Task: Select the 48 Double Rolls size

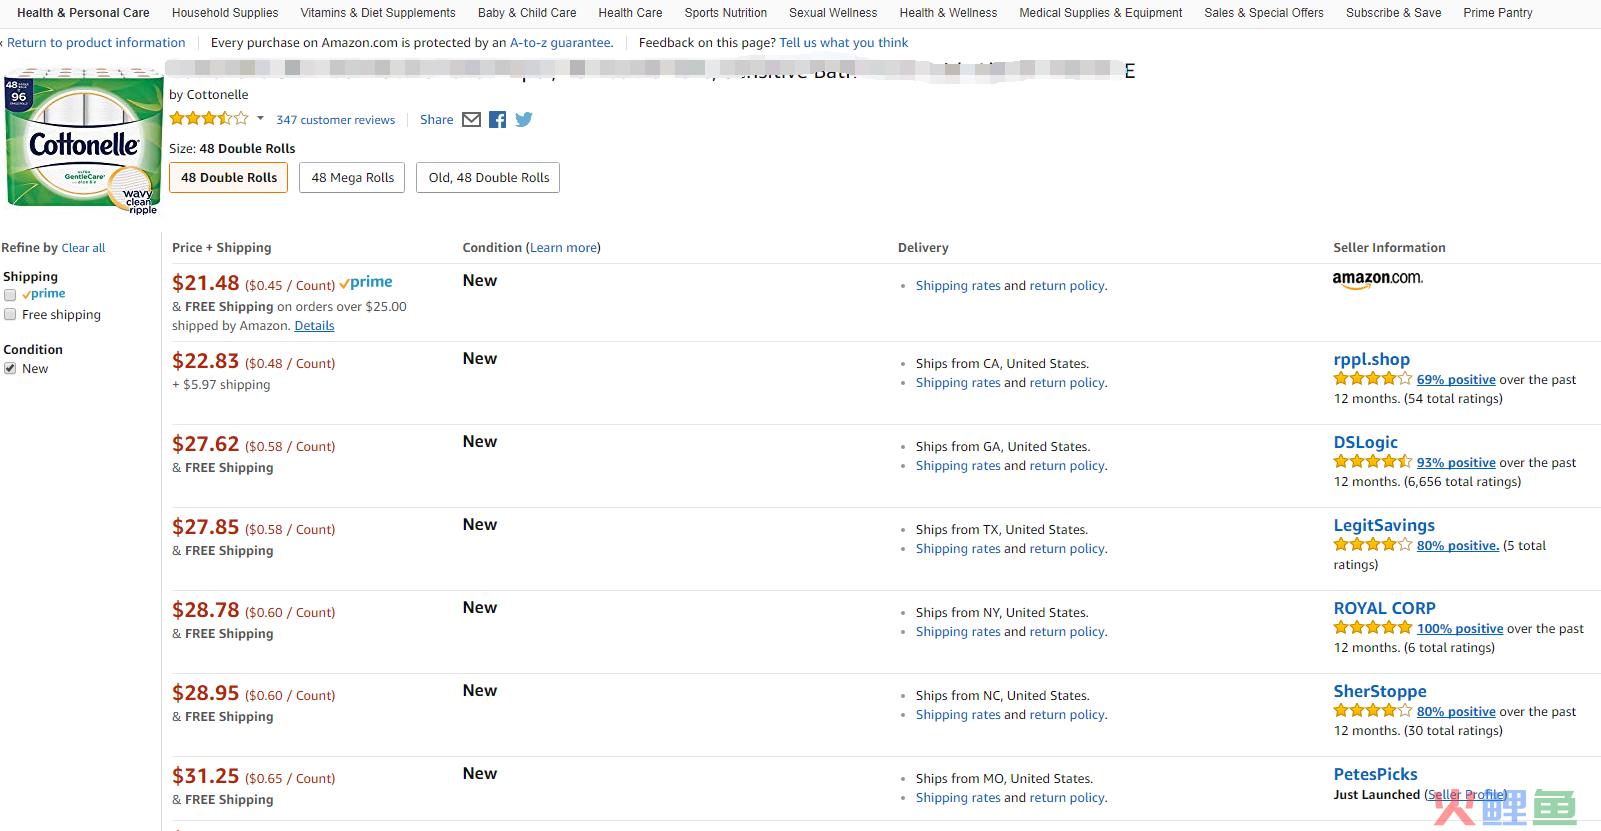Action: point(229,178)
